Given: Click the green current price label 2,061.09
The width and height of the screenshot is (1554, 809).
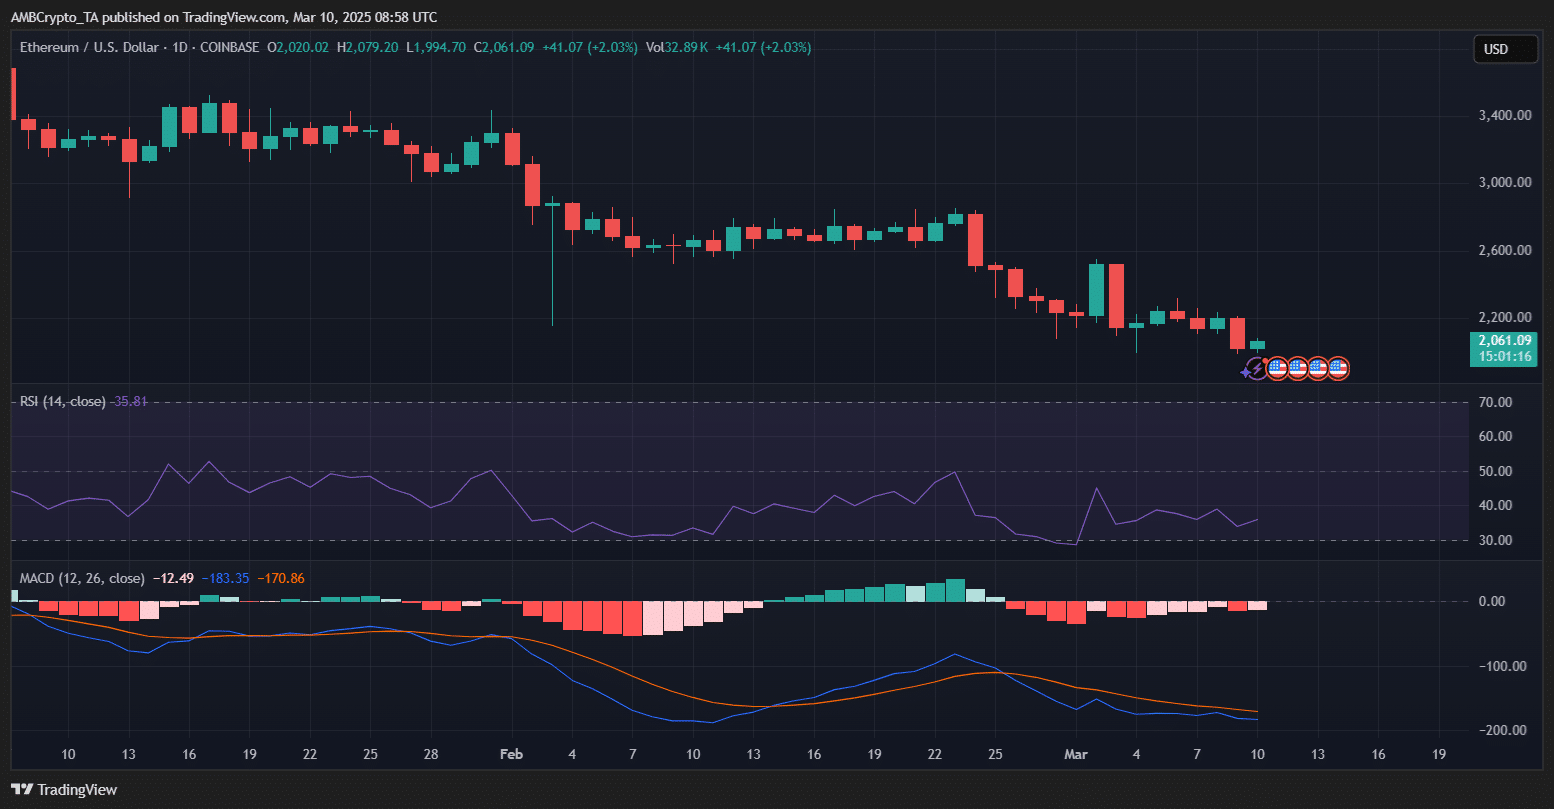Looking at the screenshot, I should point(1503,340).
